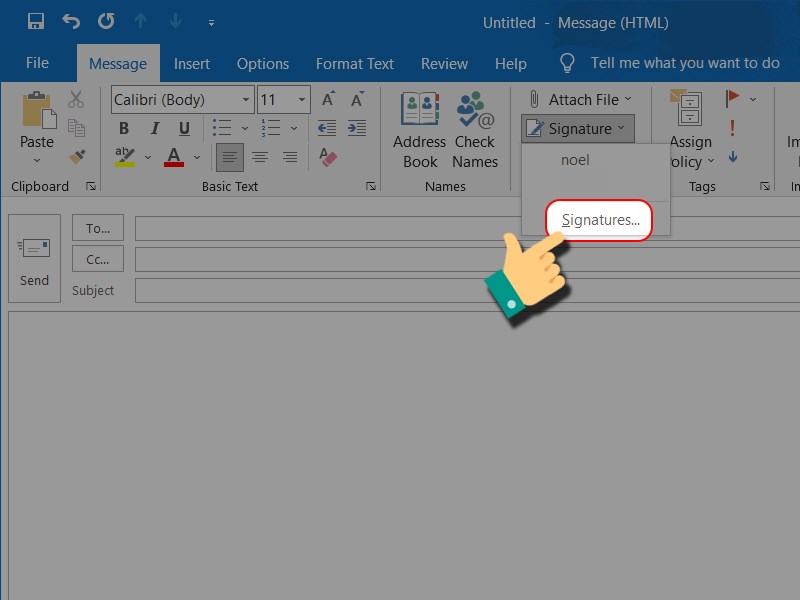The height and width of the screenshot is (600, 800).
Task: Choose Signatures... from the dropdown menu
Action: pyautogui.click(x=600, y=220)
